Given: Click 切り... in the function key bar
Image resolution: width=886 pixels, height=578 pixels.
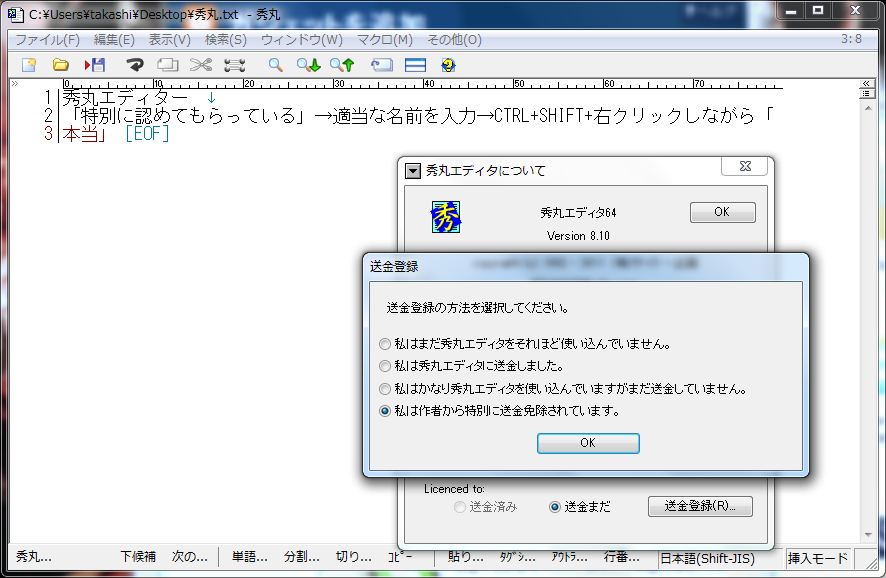Looking at the screenshot, I should pos(354,557).
